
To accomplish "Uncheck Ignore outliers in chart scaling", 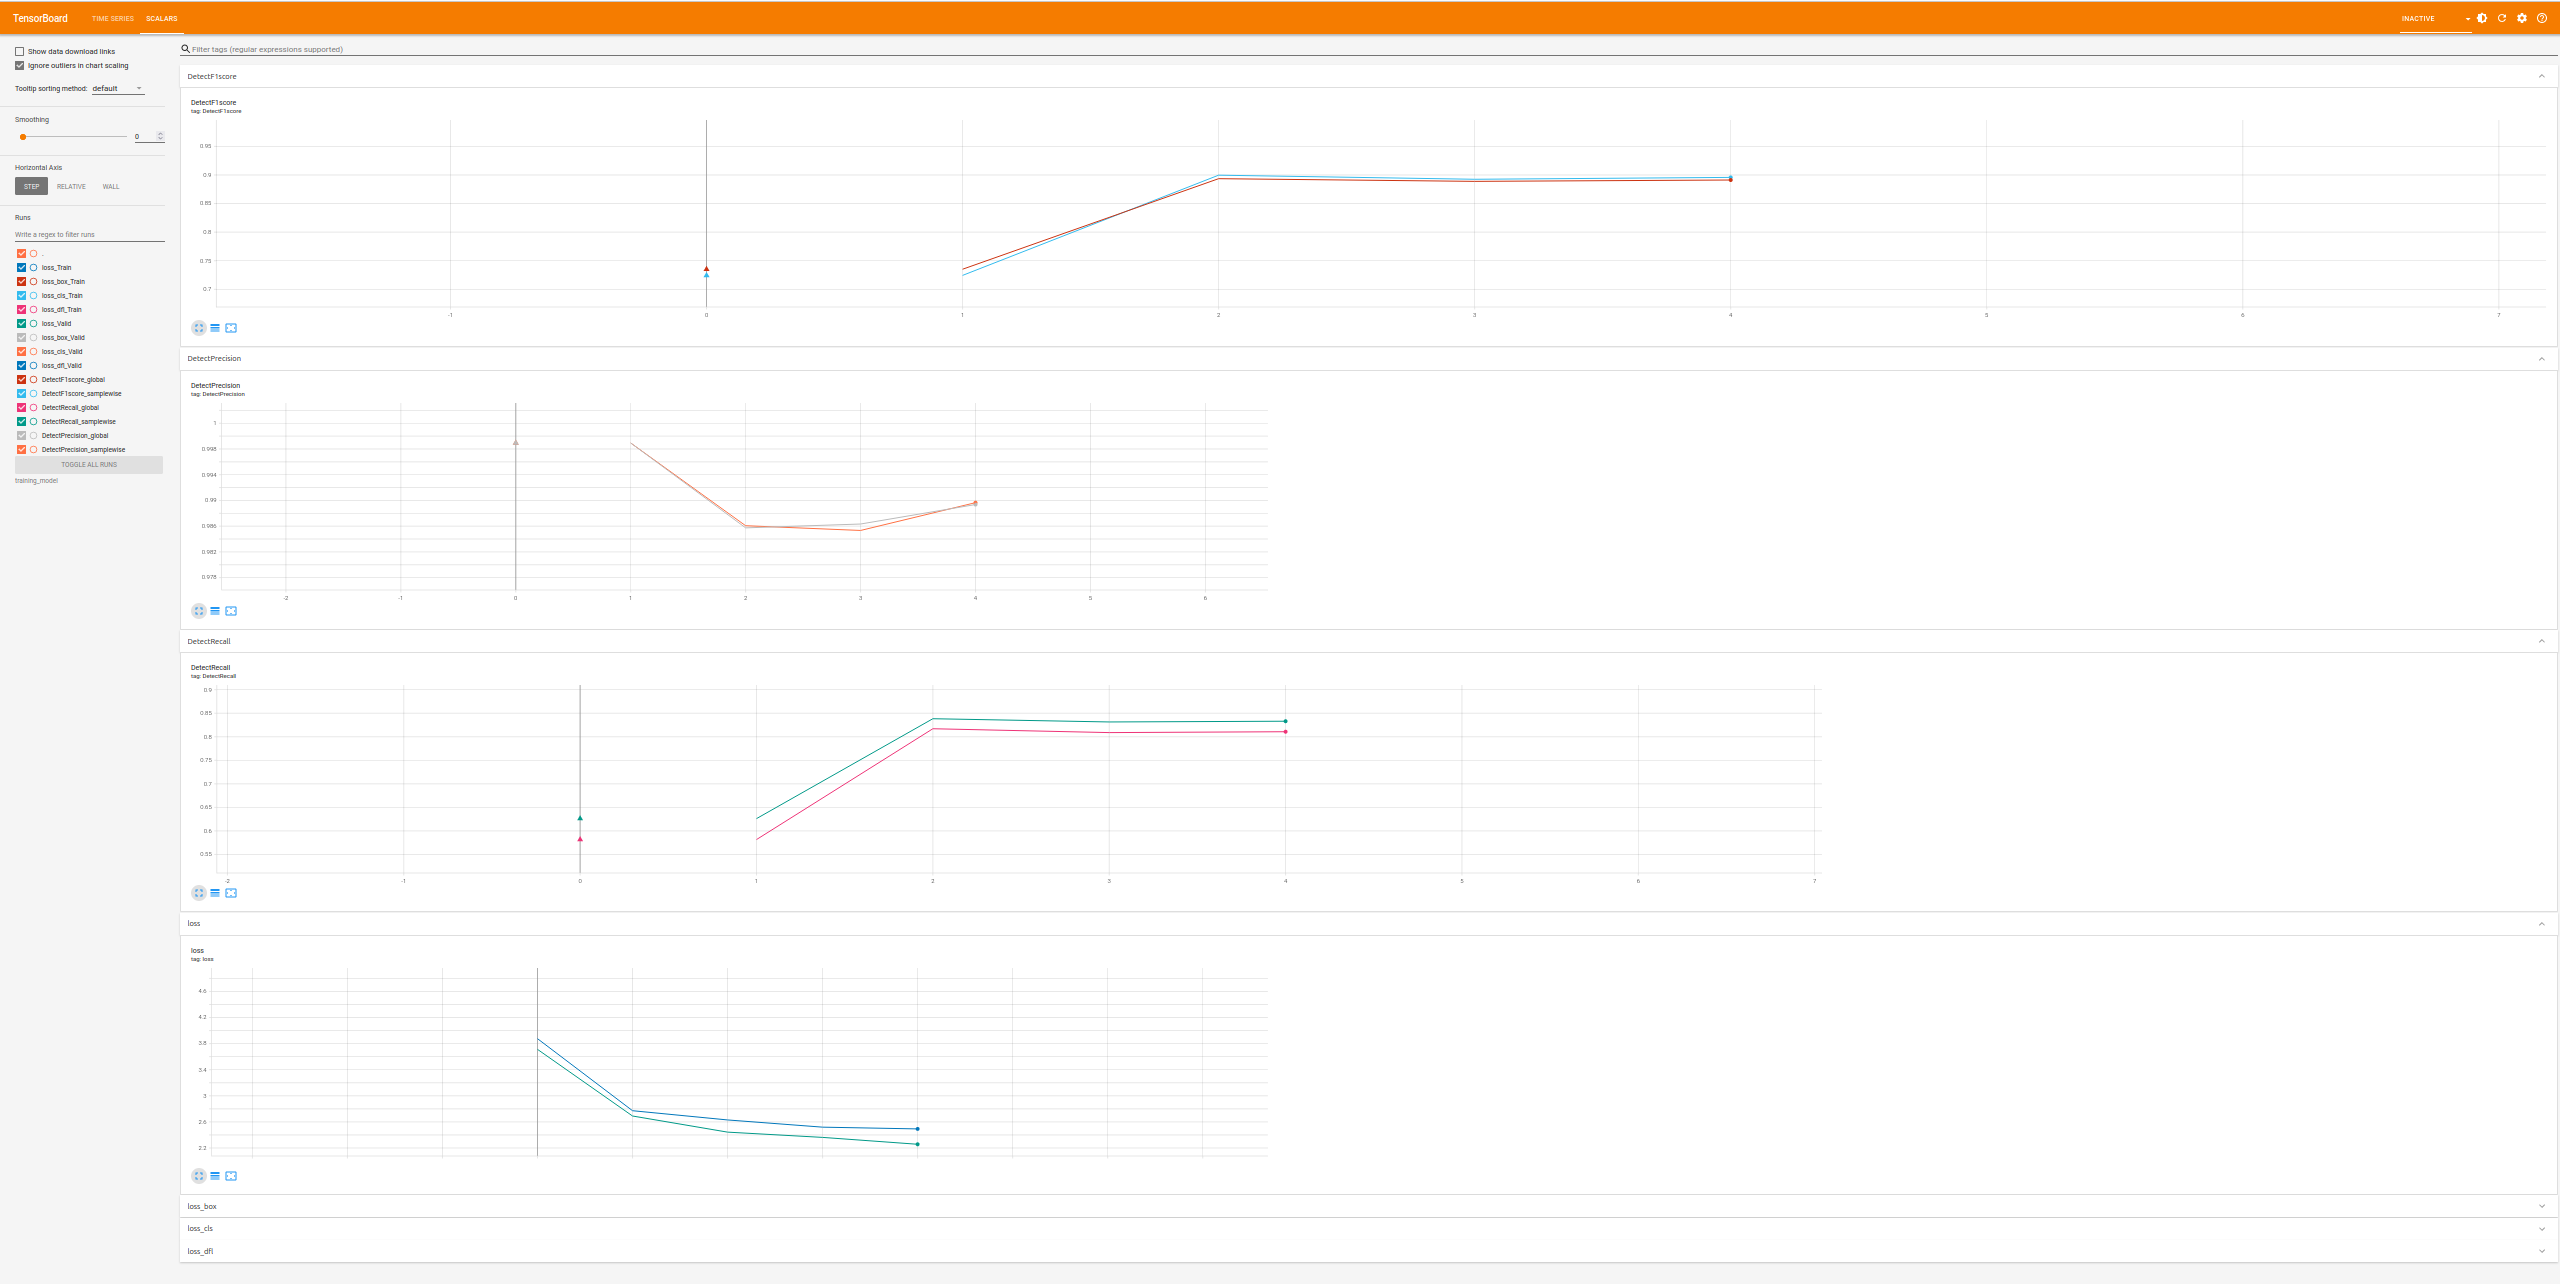I will [x=19, y=65].
